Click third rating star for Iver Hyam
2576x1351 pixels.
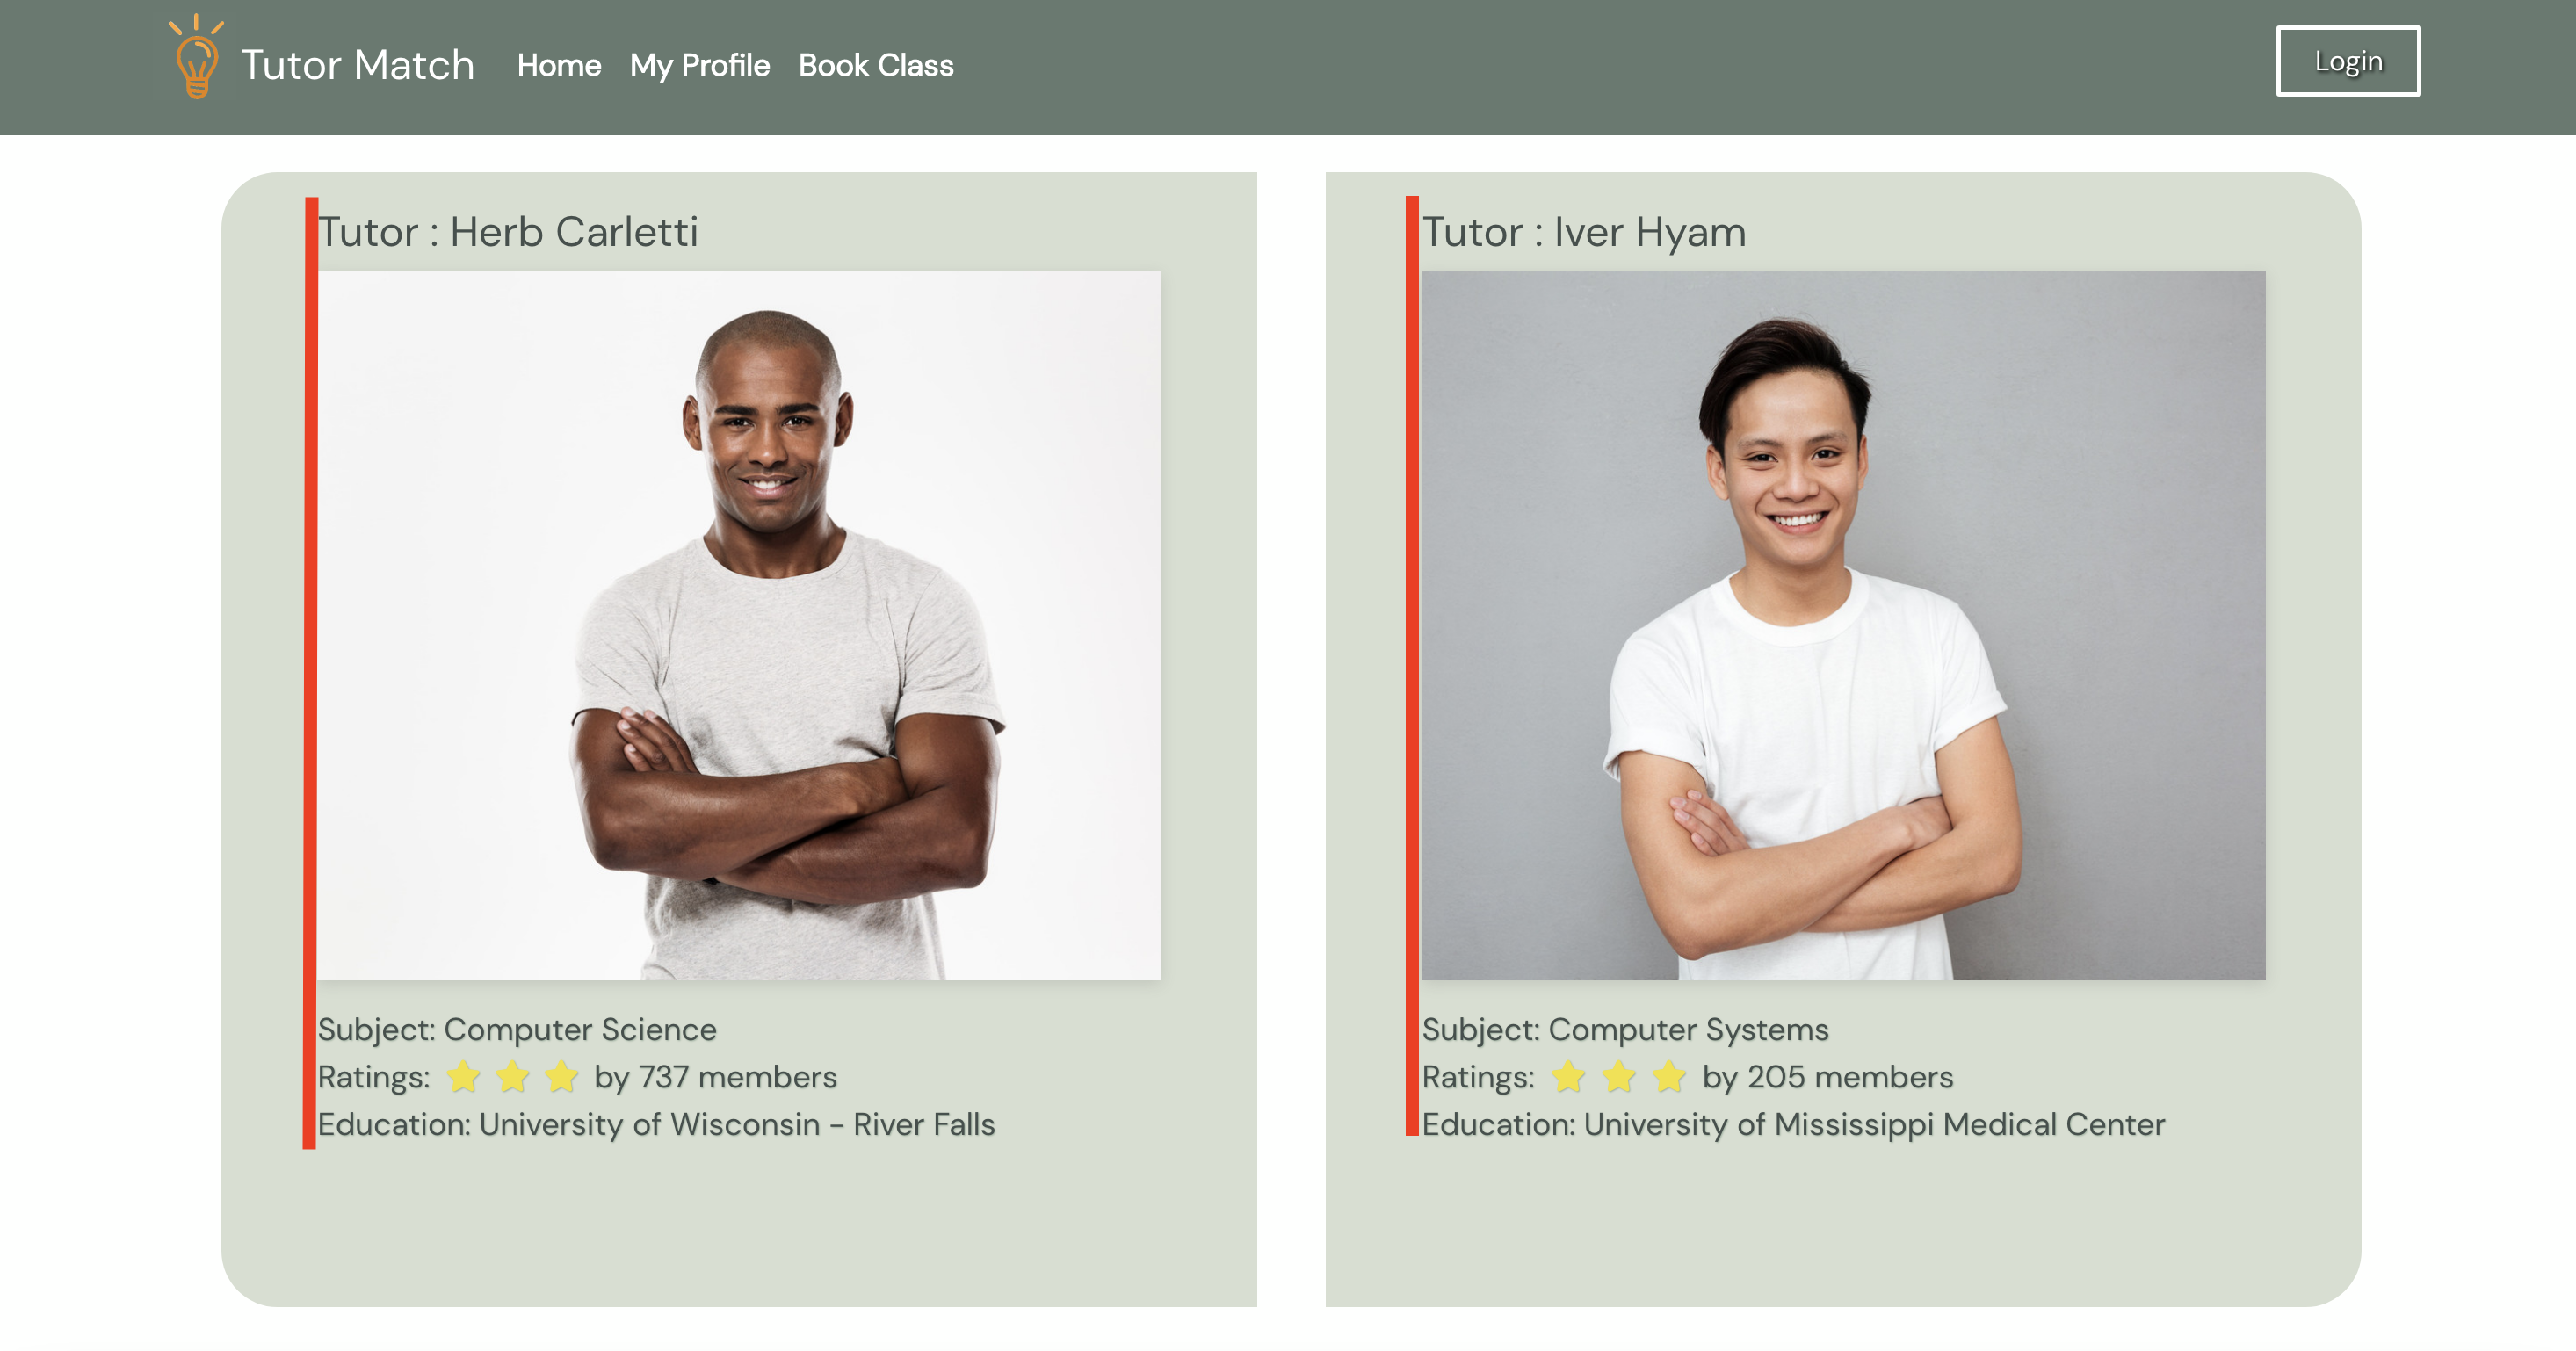pyautogui.click(x=1668, y=1077)
